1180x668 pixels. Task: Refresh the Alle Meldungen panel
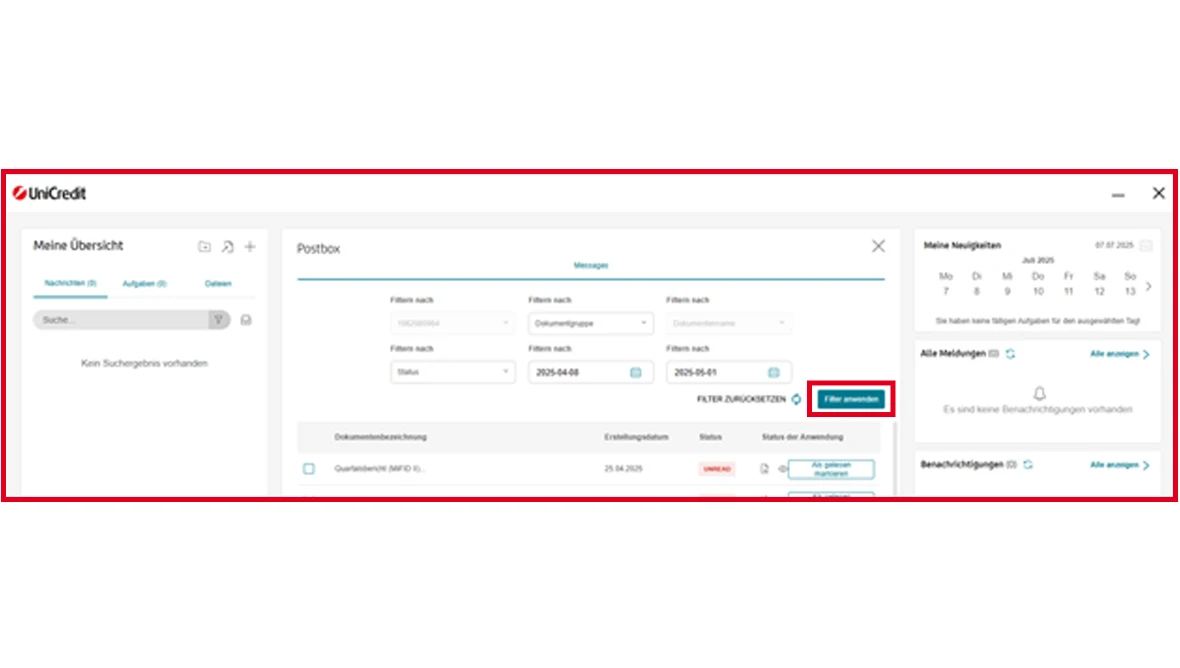(x=1010, y=354)
